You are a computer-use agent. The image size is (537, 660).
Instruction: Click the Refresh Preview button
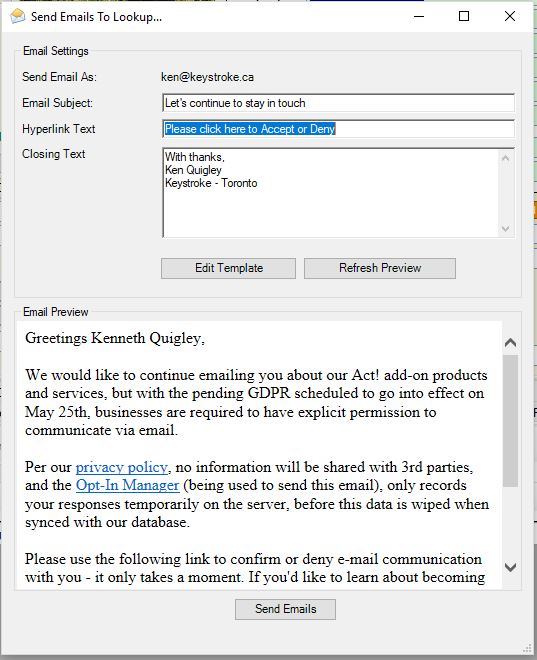click(x=380, y=268)
